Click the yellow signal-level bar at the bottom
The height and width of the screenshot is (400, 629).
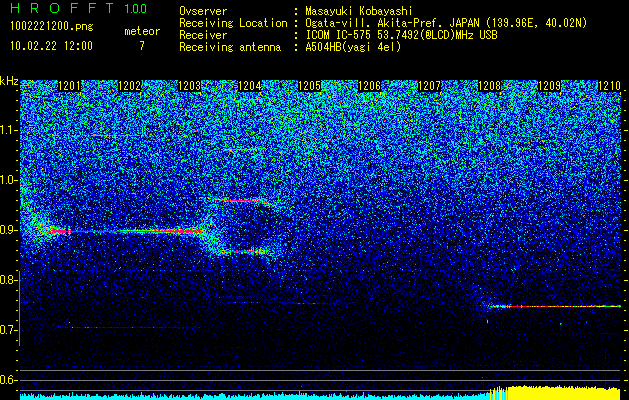(x=556, y=393)
